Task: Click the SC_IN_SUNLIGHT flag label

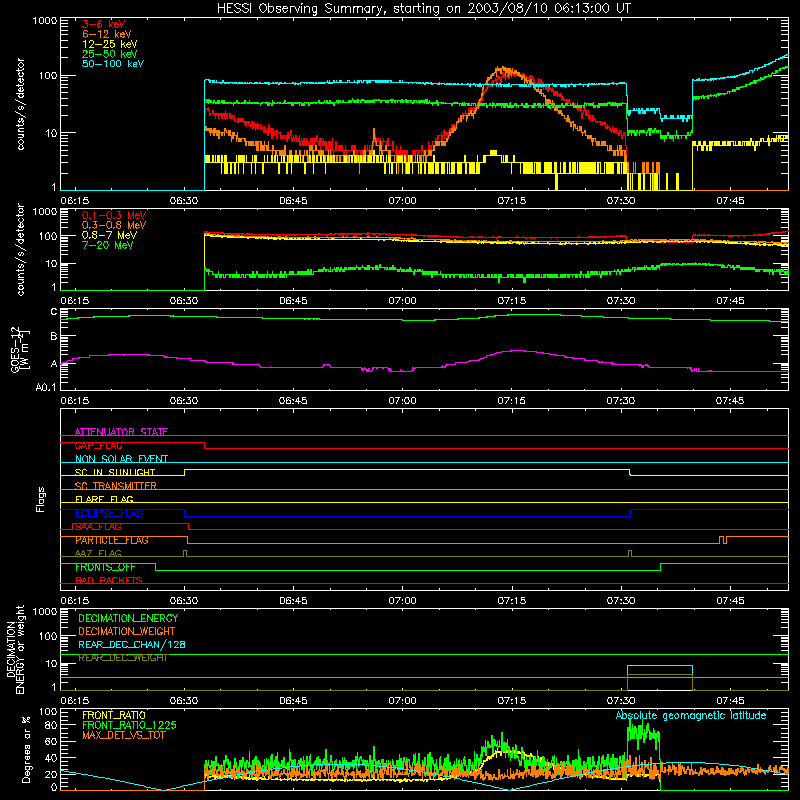Action: 115,472
